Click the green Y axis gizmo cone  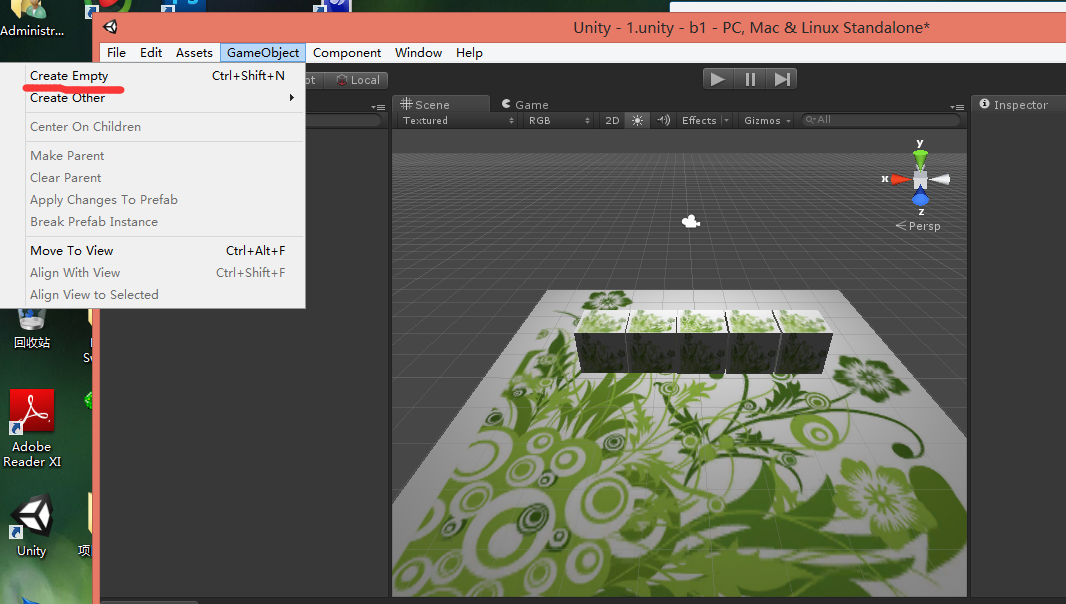920,159
